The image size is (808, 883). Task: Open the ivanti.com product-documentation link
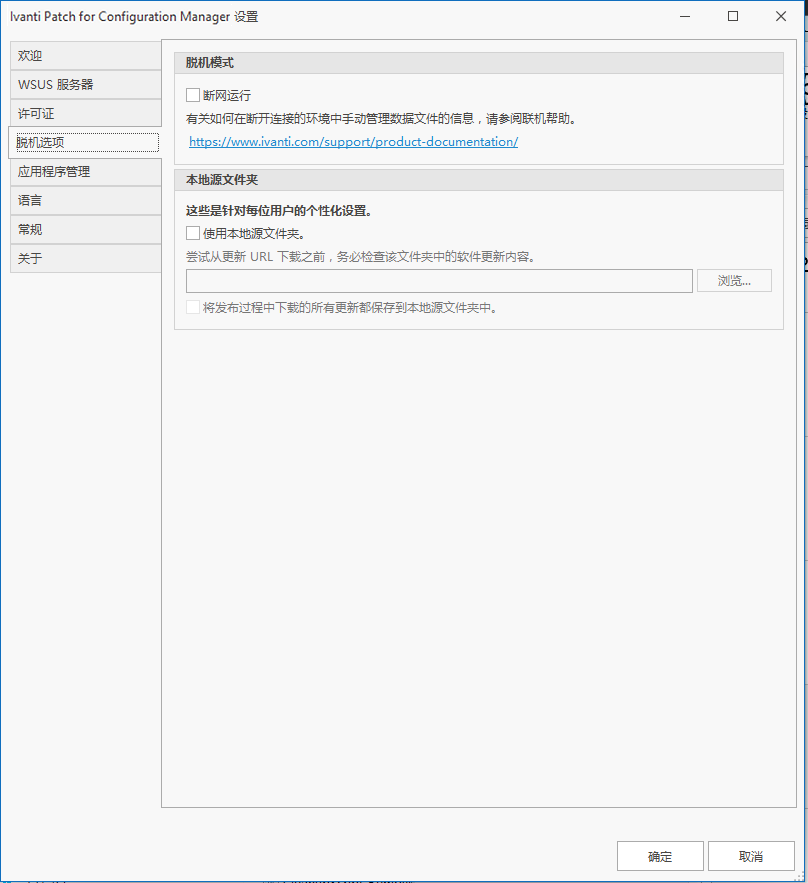pos(353,142)
